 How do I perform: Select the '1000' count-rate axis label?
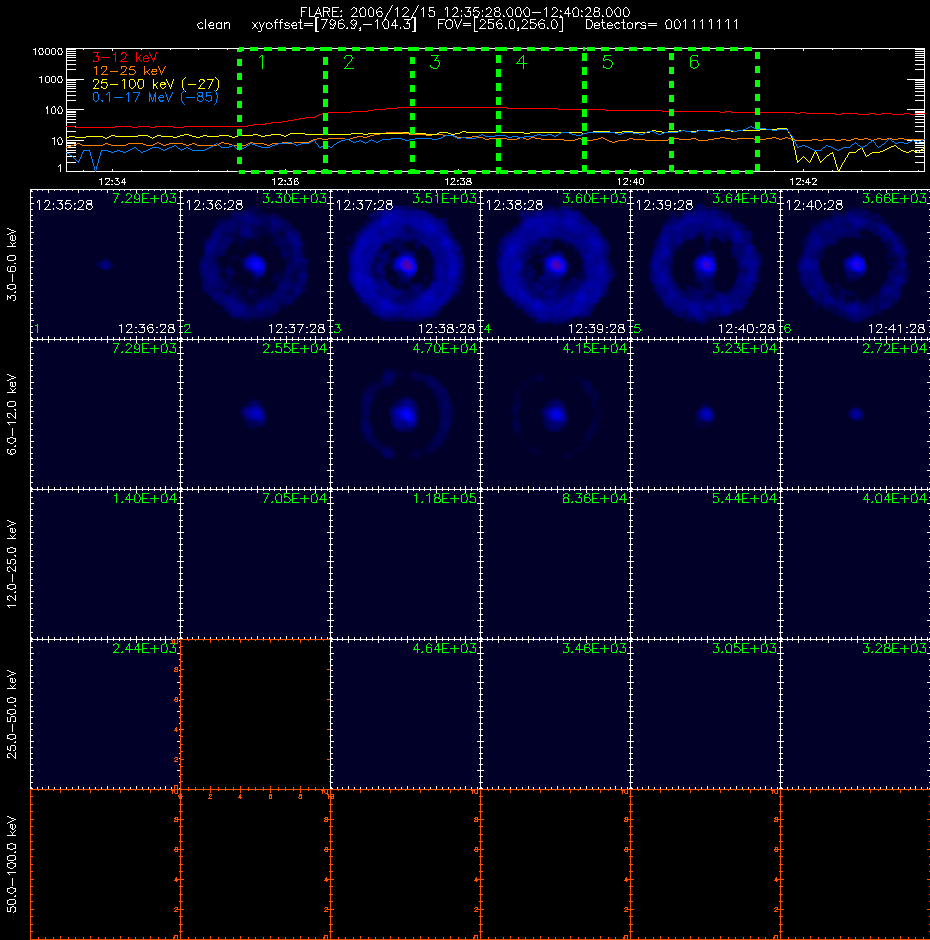tap(50, 80)
